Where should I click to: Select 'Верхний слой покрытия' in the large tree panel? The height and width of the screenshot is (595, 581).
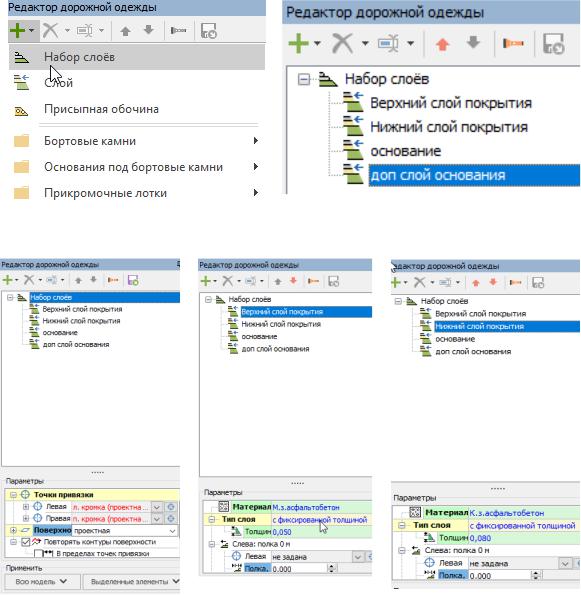[x=451, y=103]
